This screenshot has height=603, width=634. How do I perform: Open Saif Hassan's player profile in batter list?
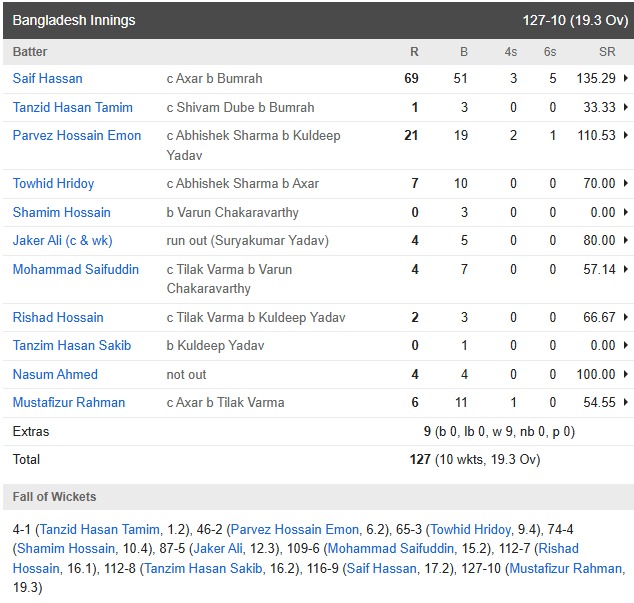point(47,79)
